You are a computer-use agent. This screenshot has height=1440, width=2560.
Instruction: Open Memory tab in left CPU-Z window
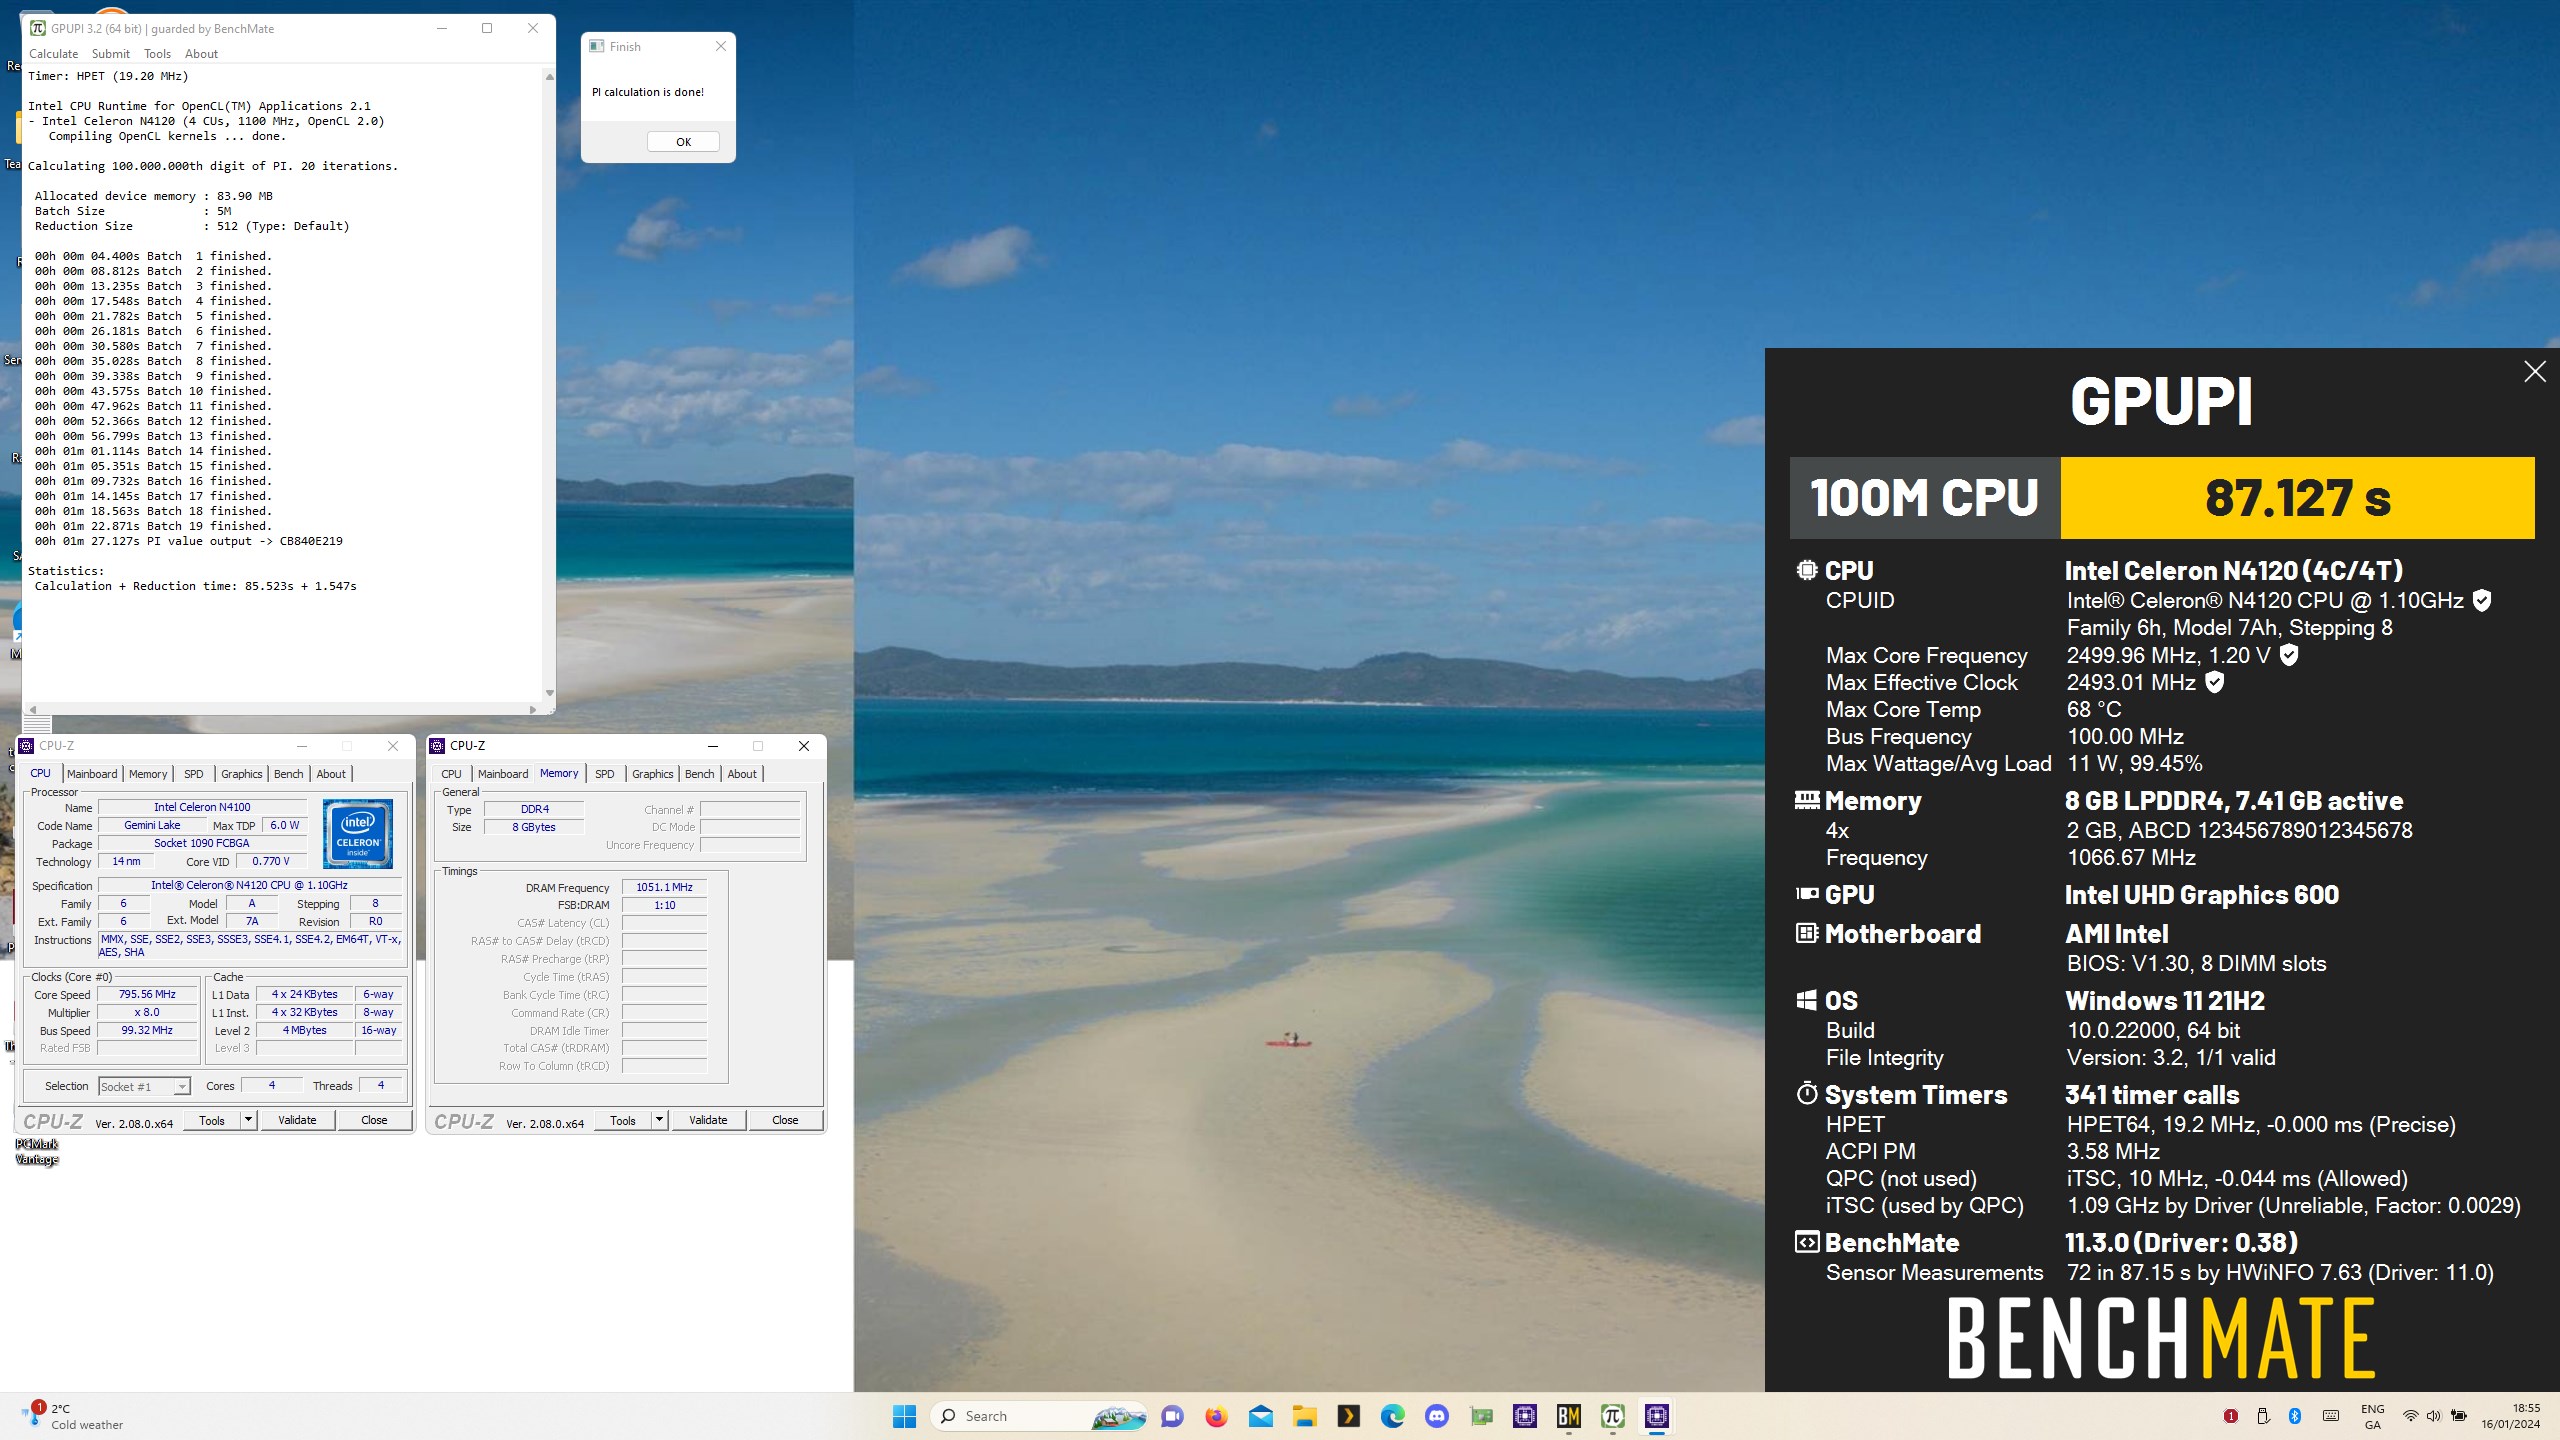coord(148,774)
